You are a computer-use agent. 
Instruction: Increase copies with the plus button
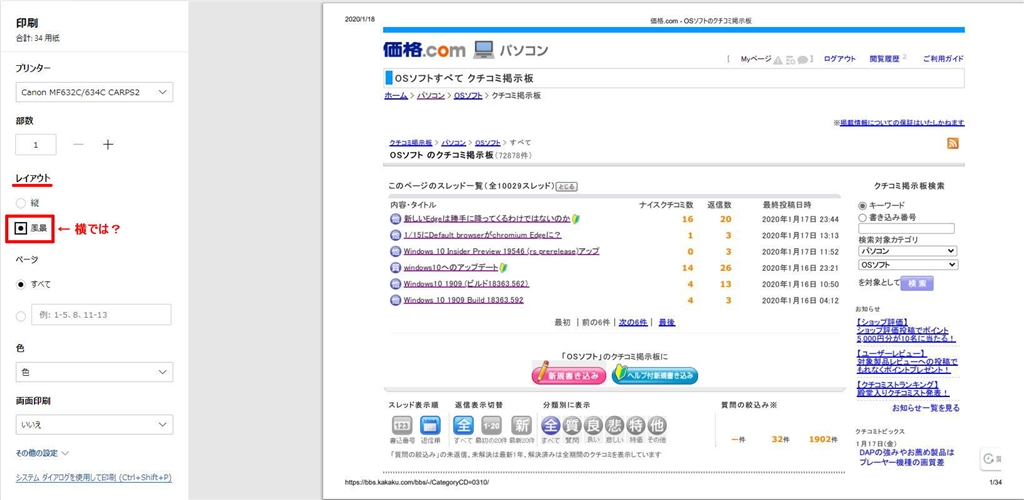(108, 144)
